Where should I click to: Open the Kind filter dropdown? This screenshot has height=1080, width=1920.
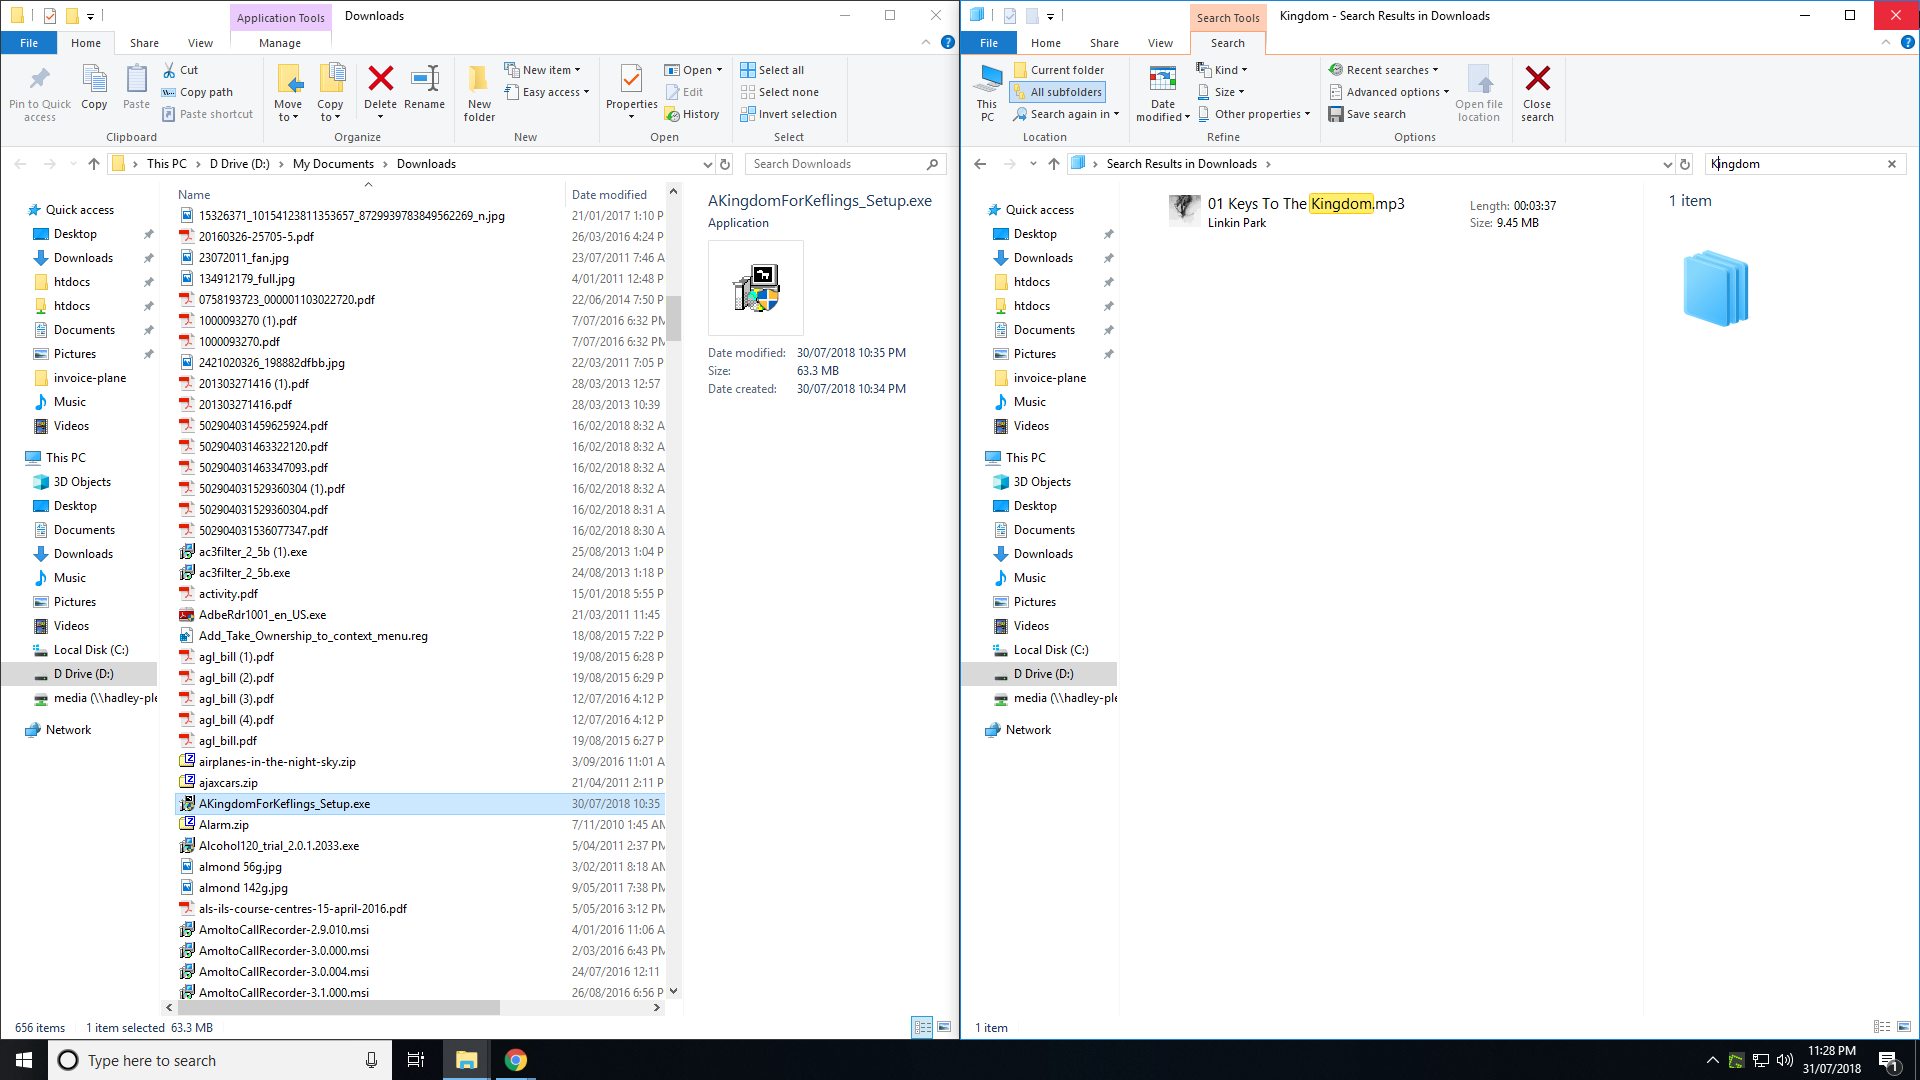pos(1222,70)
